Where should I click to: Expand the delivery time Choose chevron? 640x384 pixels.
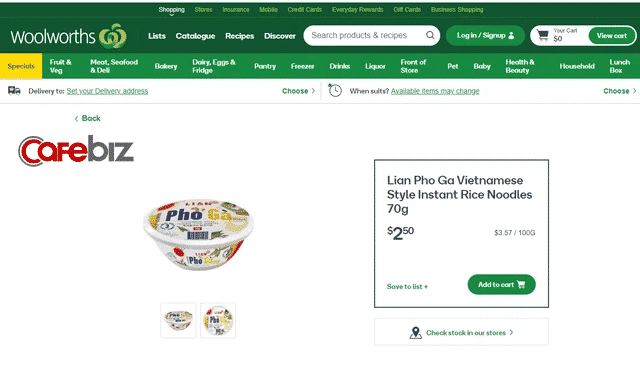634,91
